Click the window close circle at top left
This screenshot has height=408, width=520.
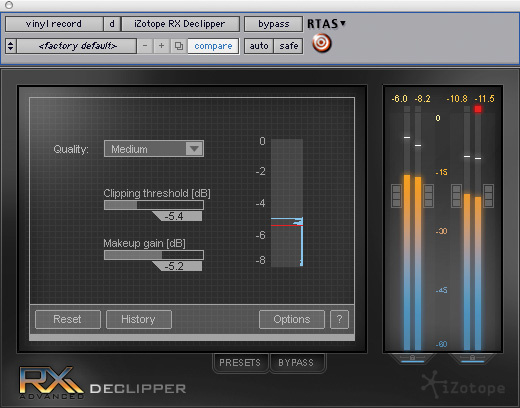[x=9, y=5]
